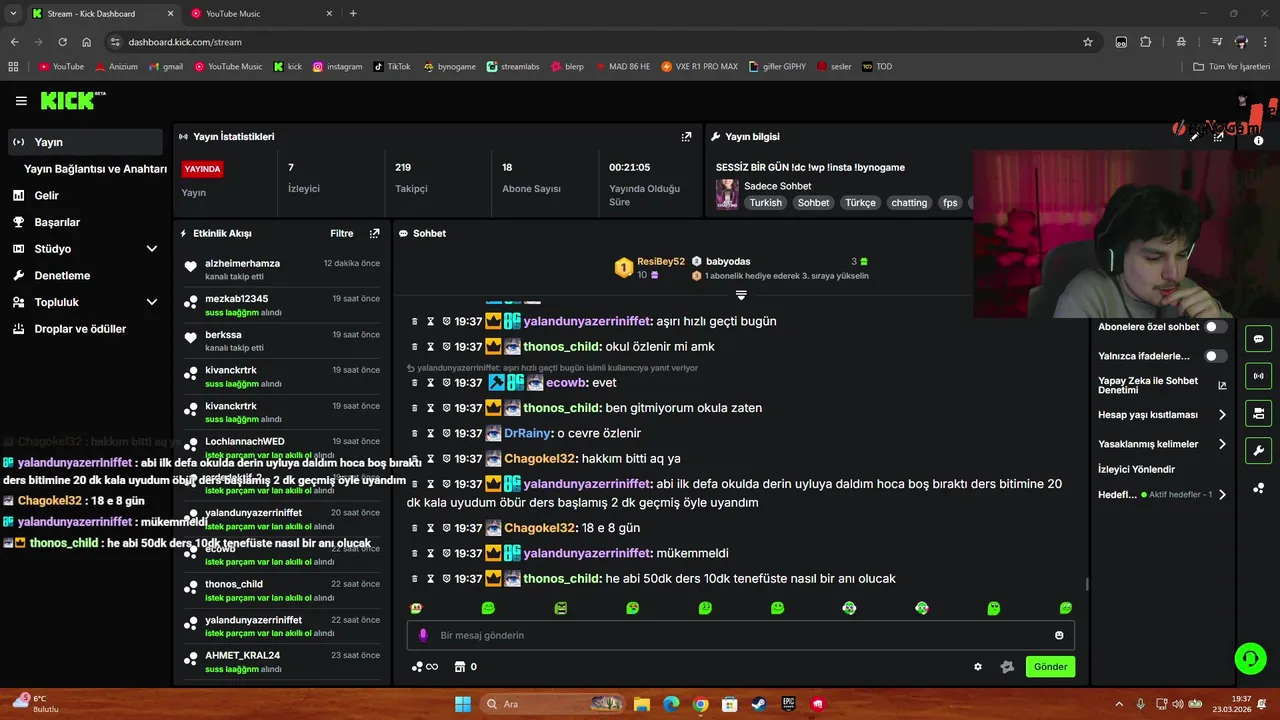Open Epic Games Launcher from the taskbar
The height and width of the screenshot is (720, 1280).
[788, 704]
